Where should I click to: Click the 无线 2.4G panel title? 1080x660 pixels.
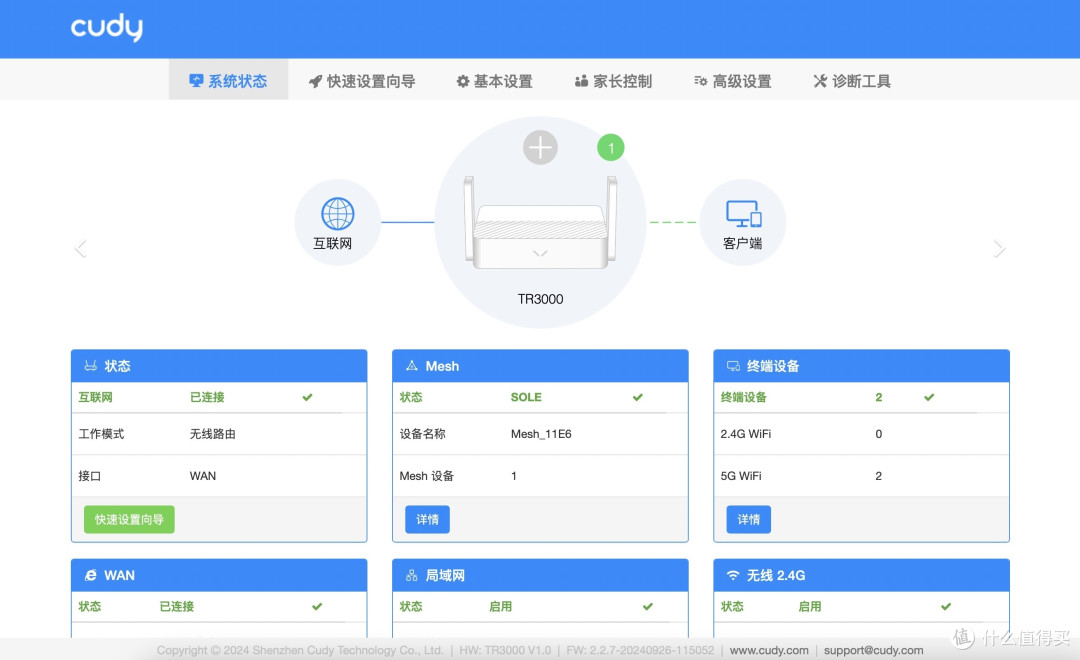(x=776, y=575)
